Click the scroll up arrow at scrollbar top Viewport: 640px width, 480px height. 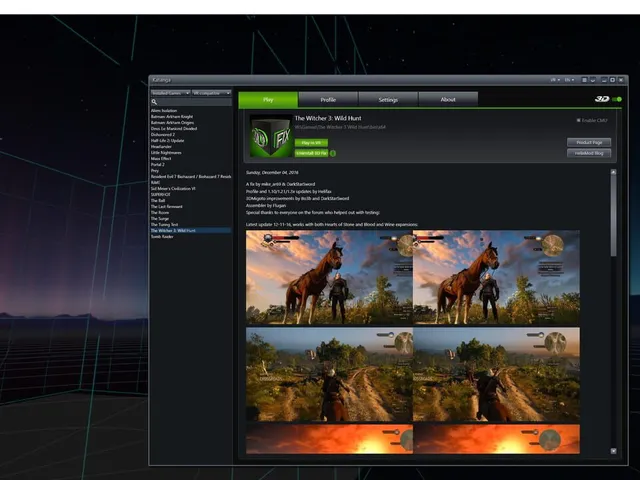pos(613,172)
